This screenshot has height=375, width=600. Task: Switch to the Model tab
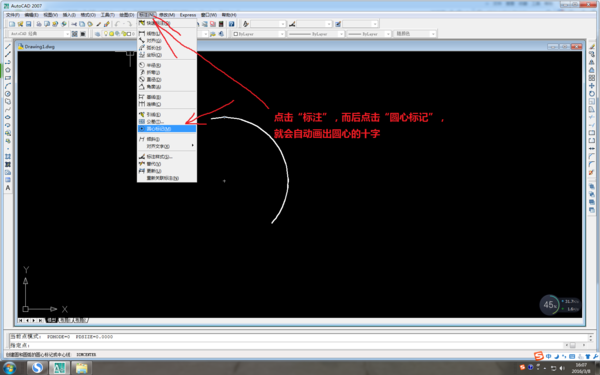pos(51,320)
